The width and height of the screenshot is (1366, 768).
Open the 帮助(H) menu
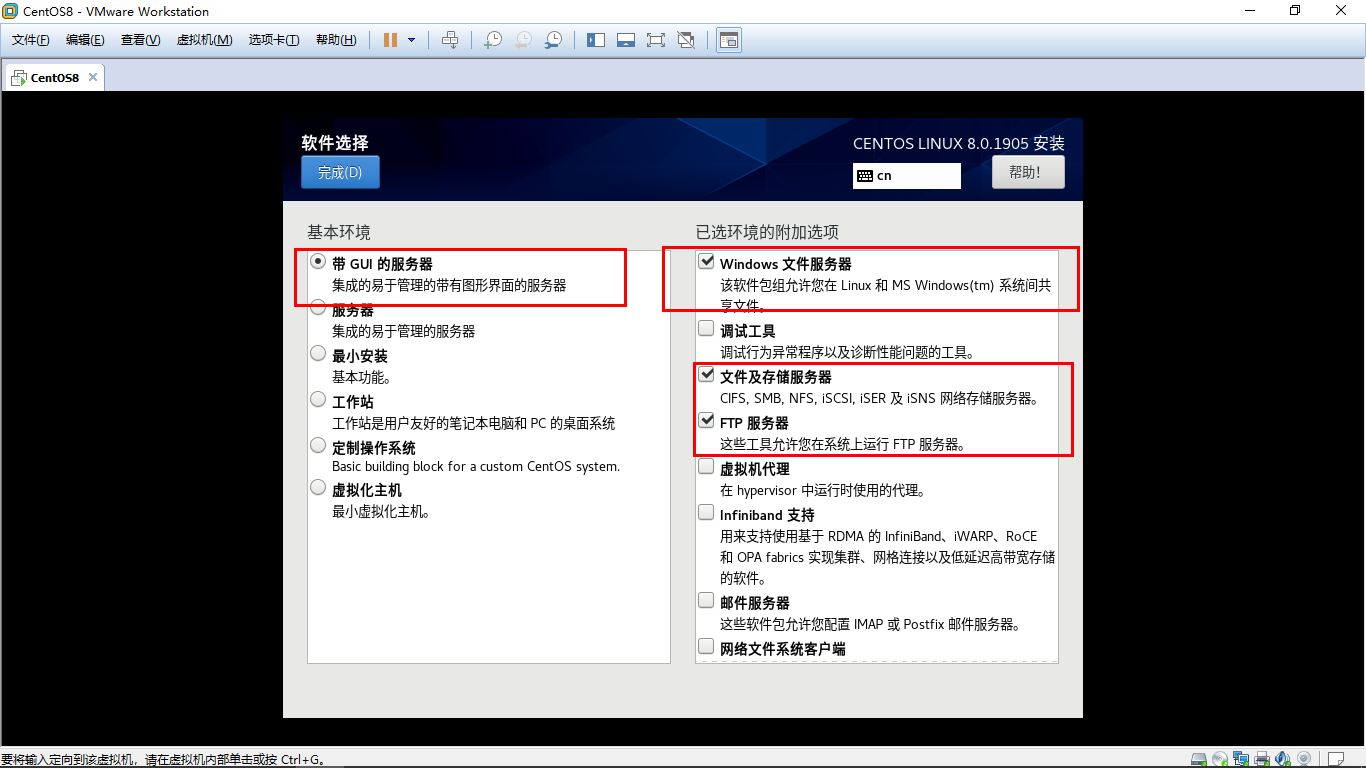(x=336, y=40)
